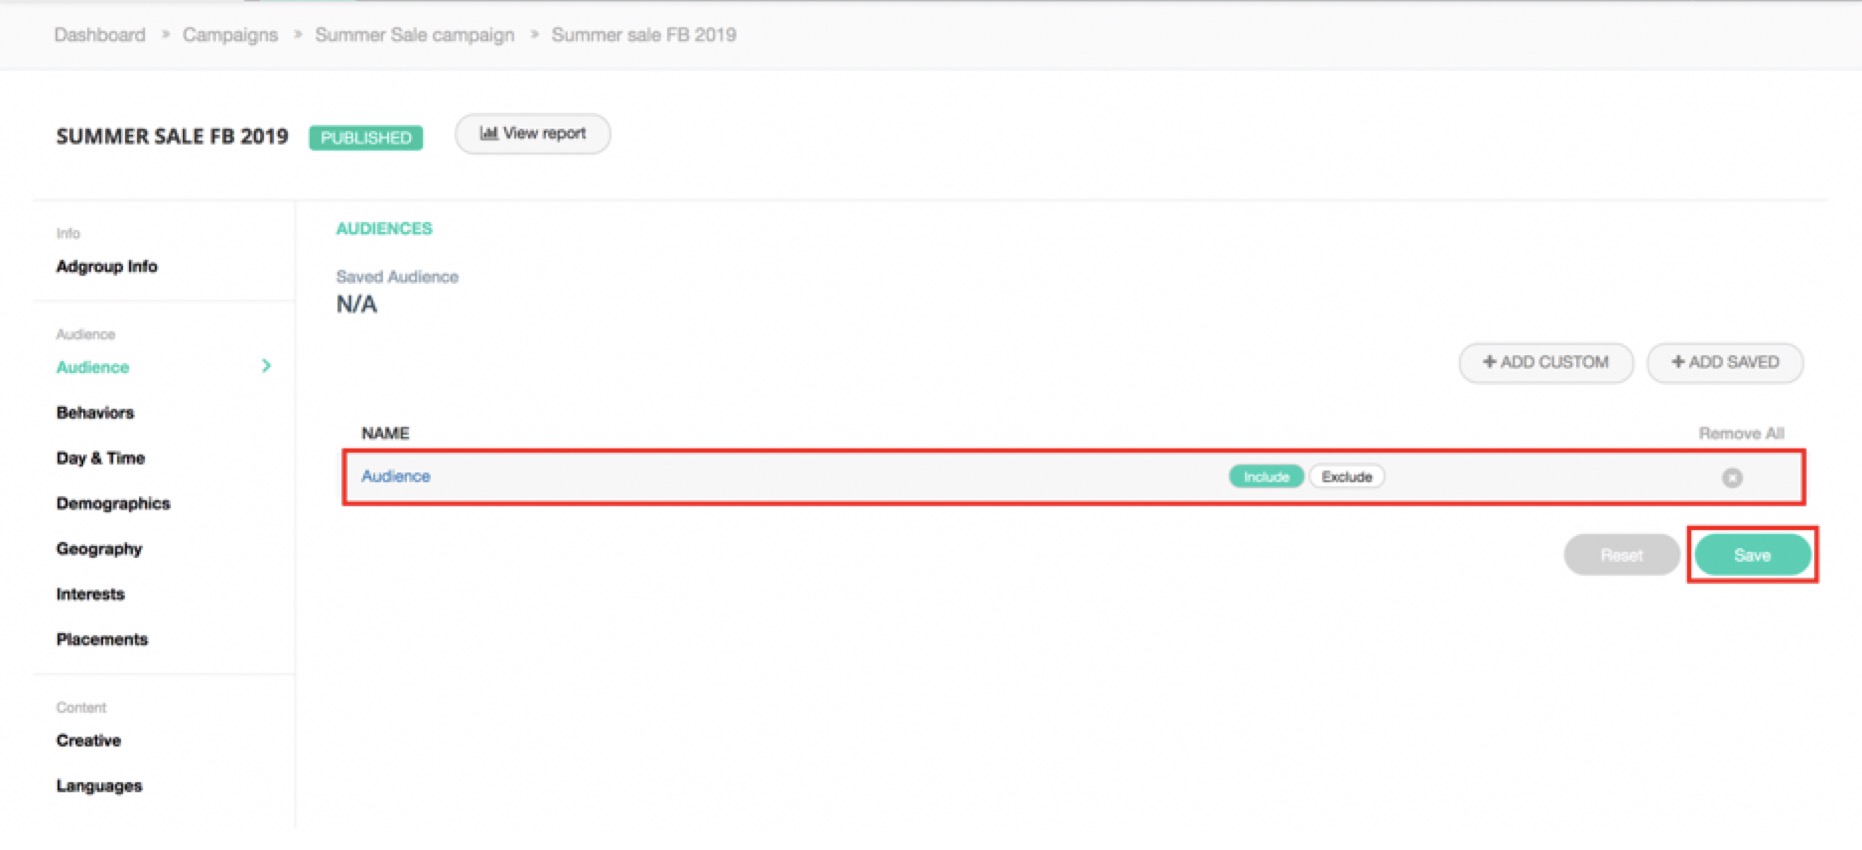Select Interests in sidebar

91,594
